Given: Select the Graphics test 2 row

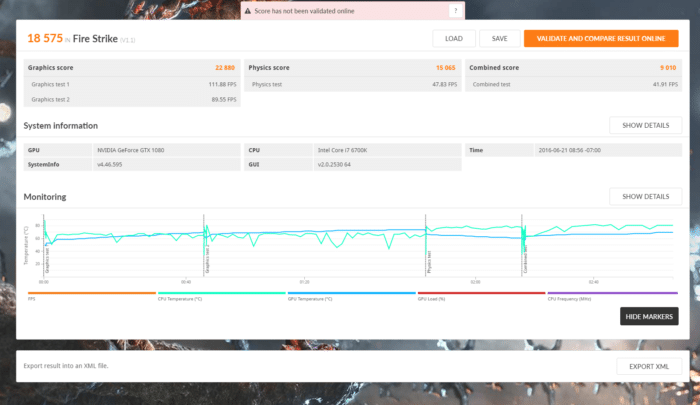Looking at the screenshot, I should tap(132, 99).
